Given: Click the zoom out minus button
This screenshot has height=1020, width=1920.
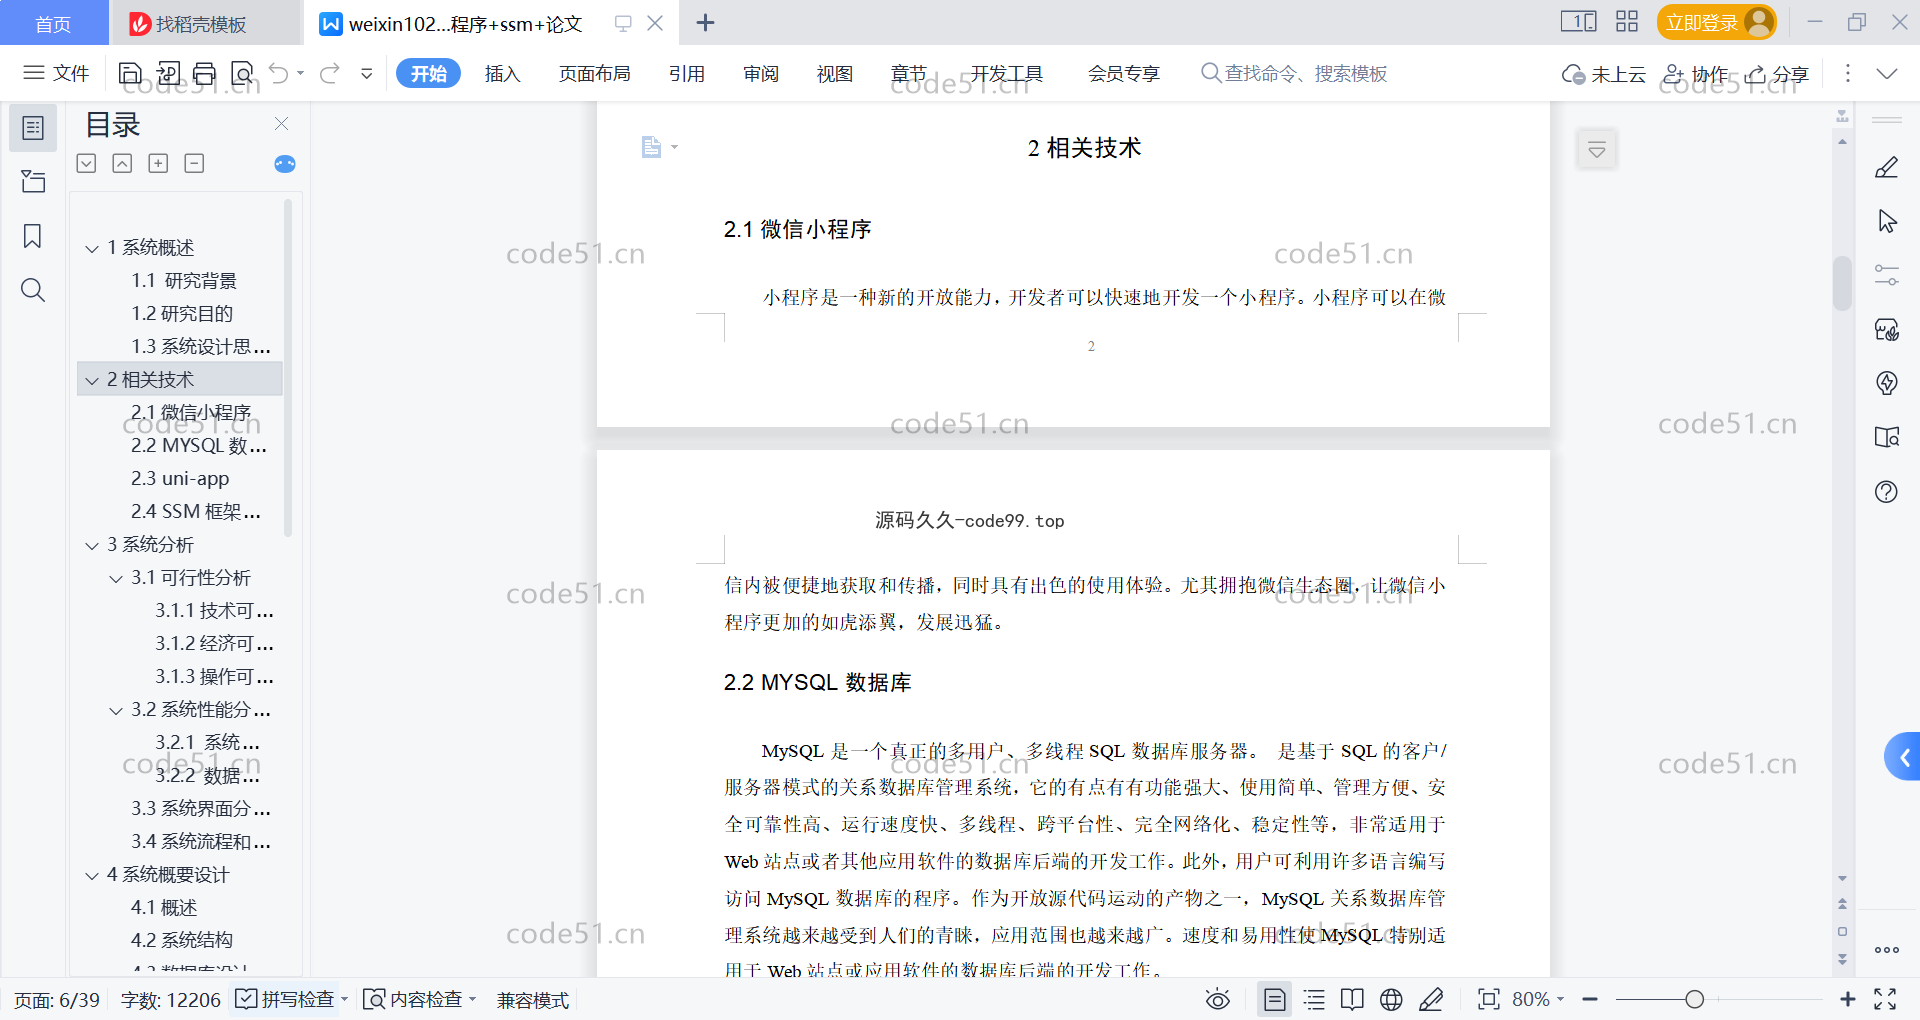Looking at the screenshot, I should (1590, 999).
